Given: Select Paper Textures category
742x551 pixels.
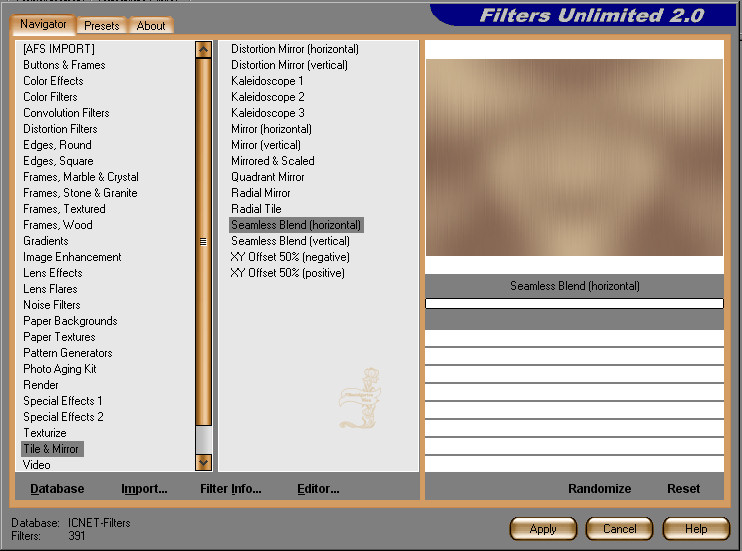Looking at the screenshot, I should point(60,337).
